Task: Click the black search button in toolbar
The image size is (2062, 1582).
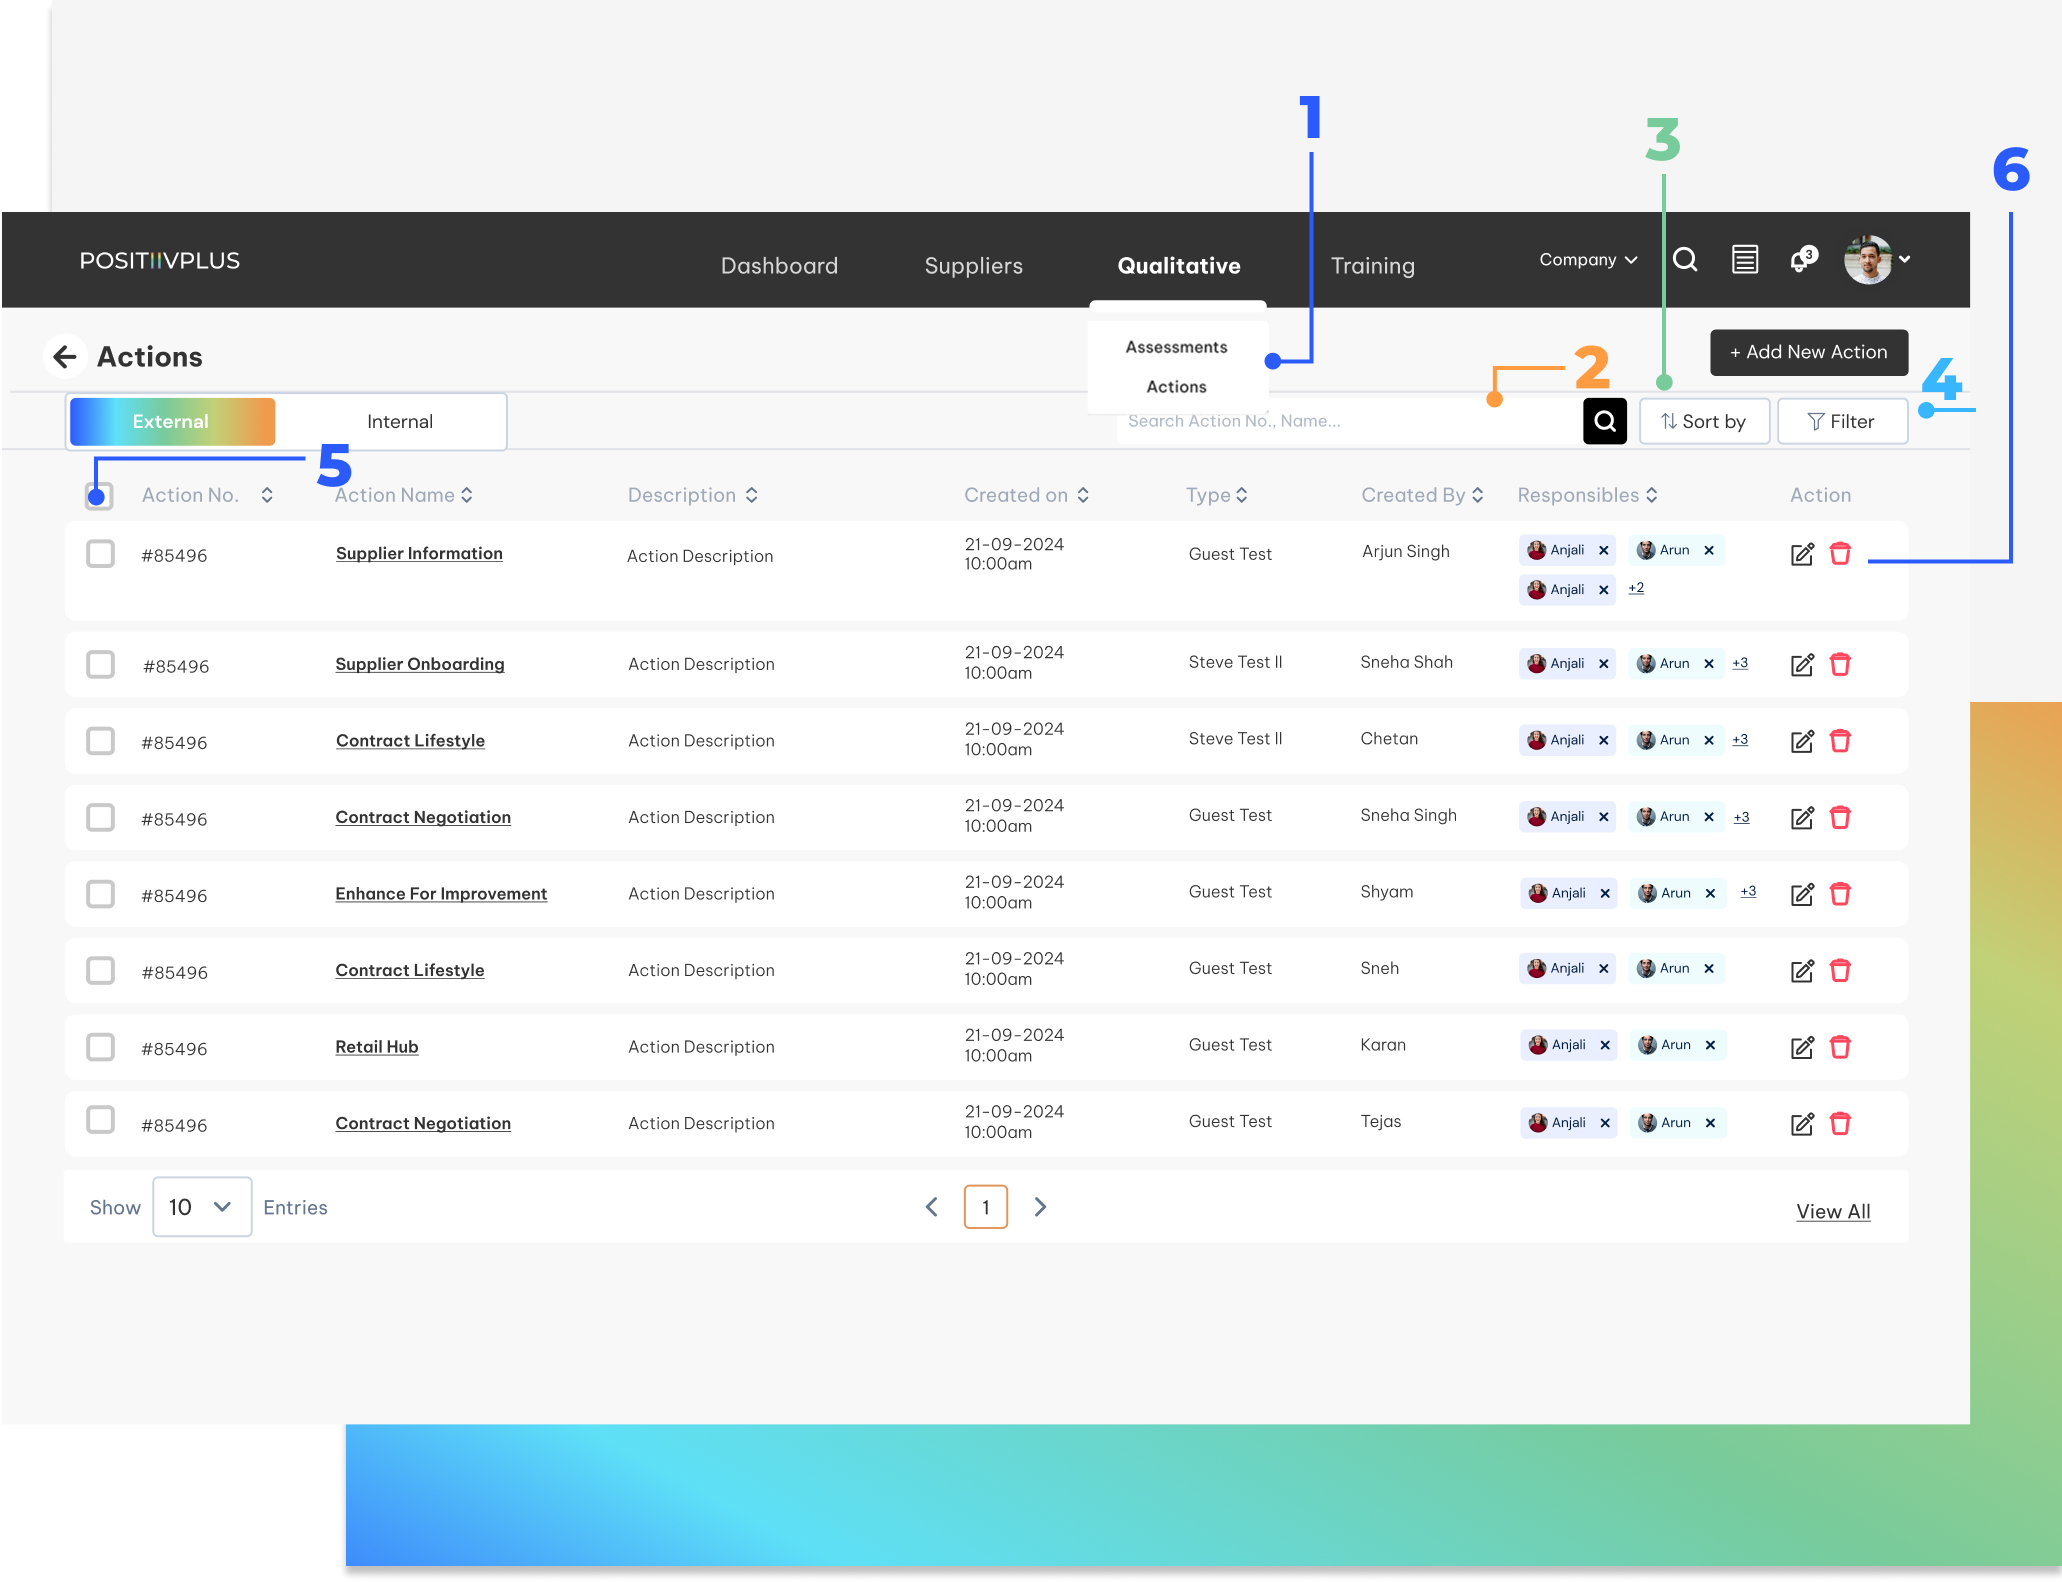Action: point(1604,421)
